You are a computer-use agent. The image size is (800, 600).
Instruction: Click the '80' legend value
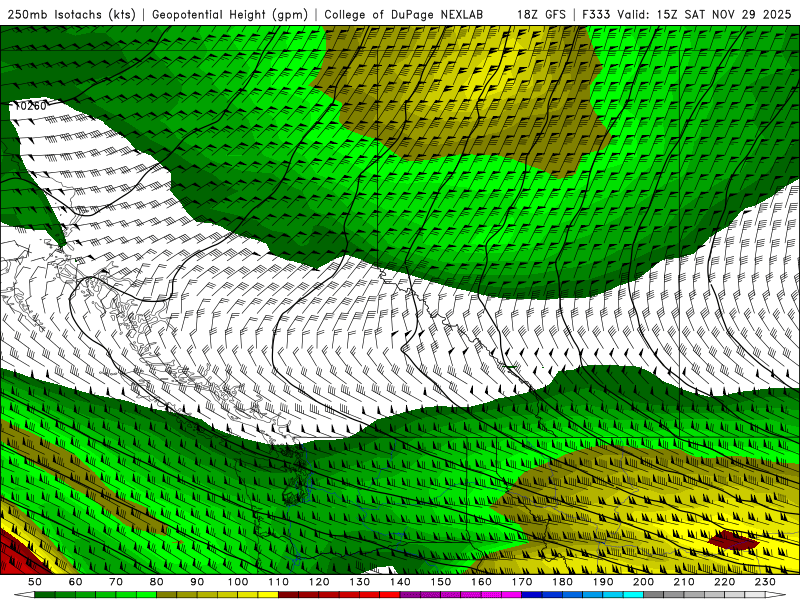tap(157, 582)
